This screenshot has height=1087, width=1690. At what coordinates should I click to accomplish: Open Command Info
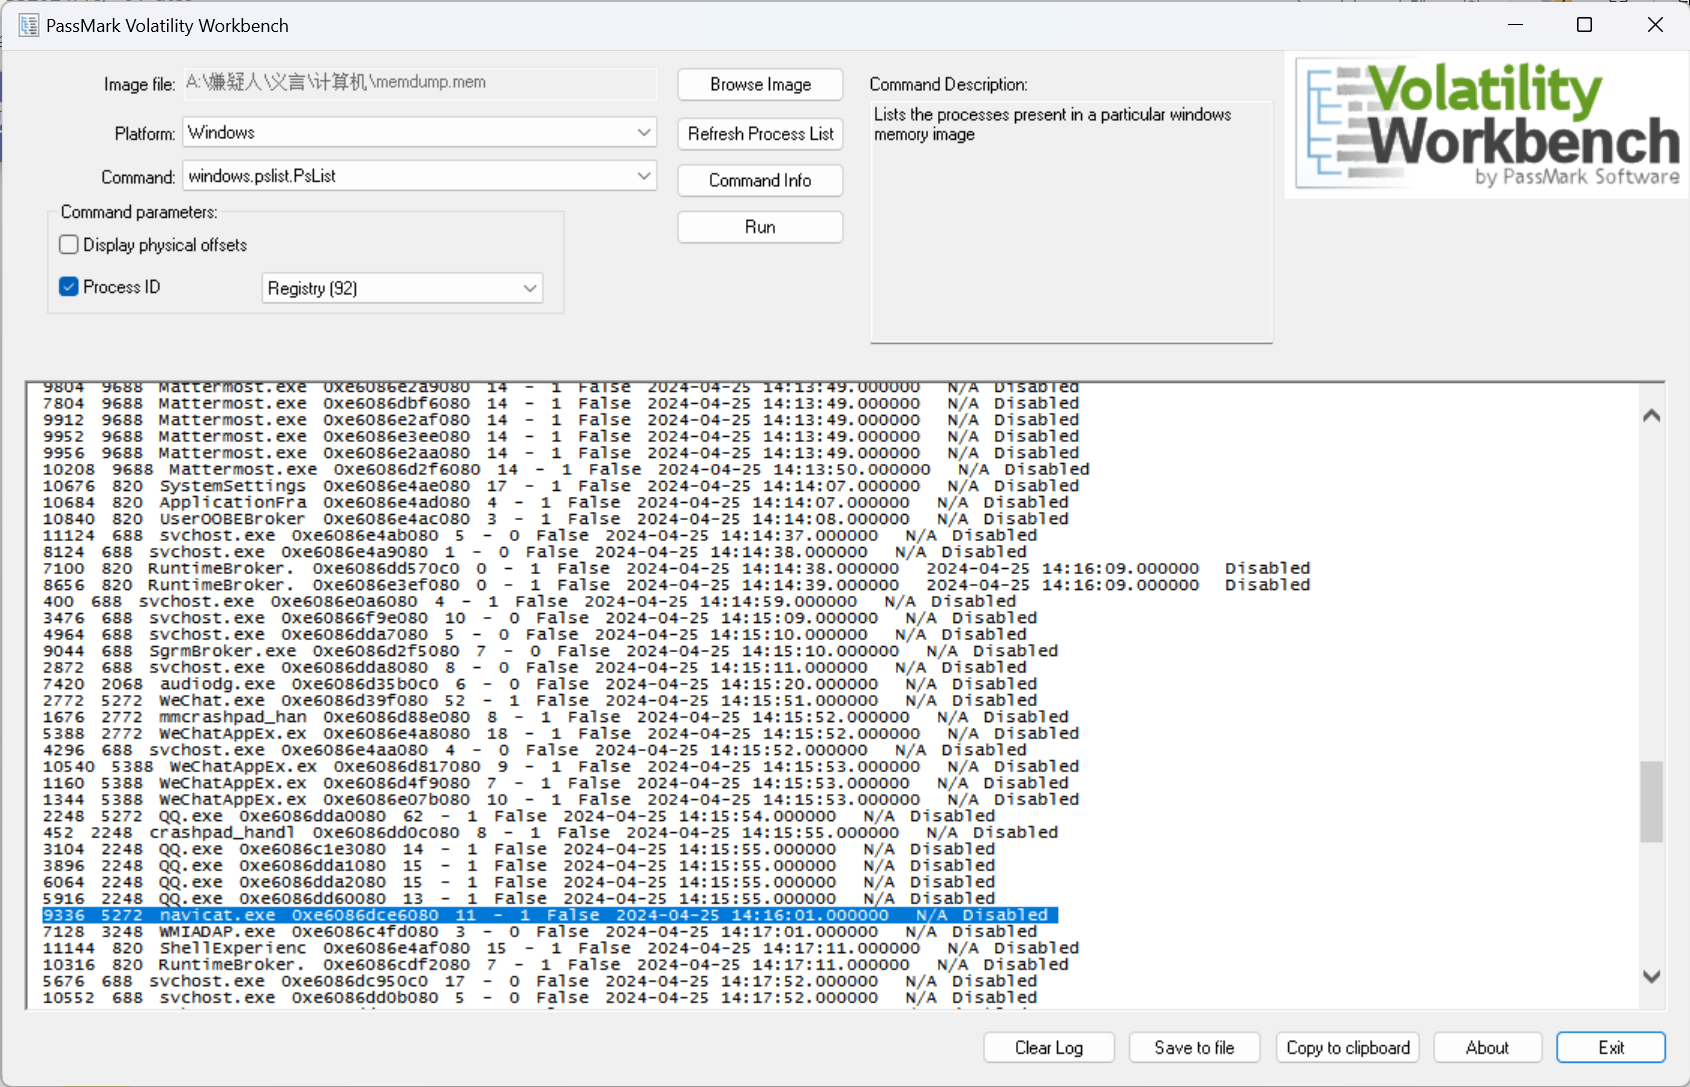760,181
